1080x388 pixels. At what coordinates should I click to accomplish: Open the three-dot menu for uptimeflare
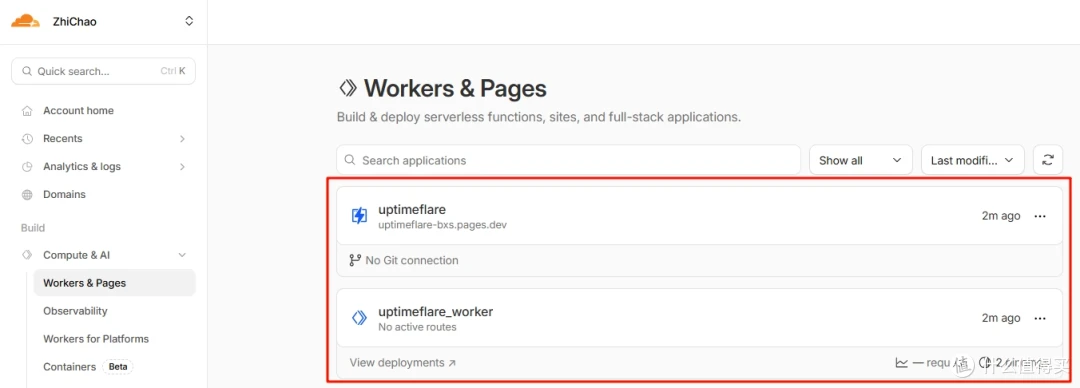pyautogui.click(x=1040, y=216)
